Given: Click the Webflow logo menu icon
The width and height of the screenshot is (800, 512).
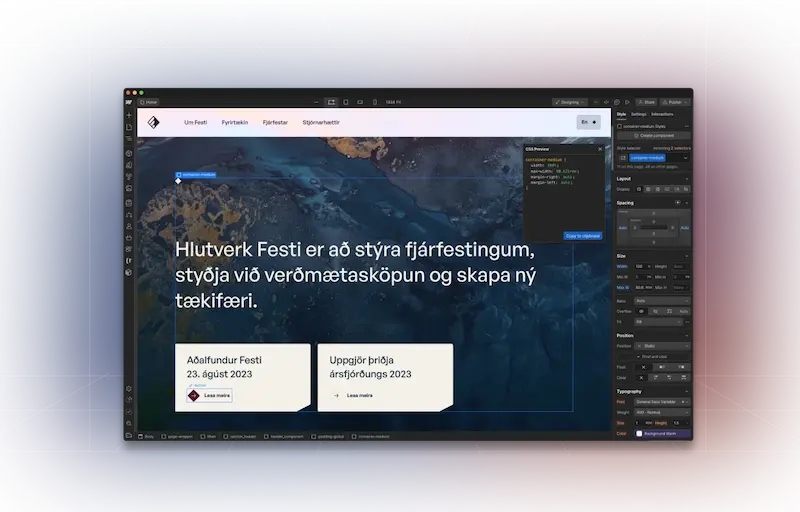Looking at the screenshot, I should pyautogui.click(x=129, y=102).
